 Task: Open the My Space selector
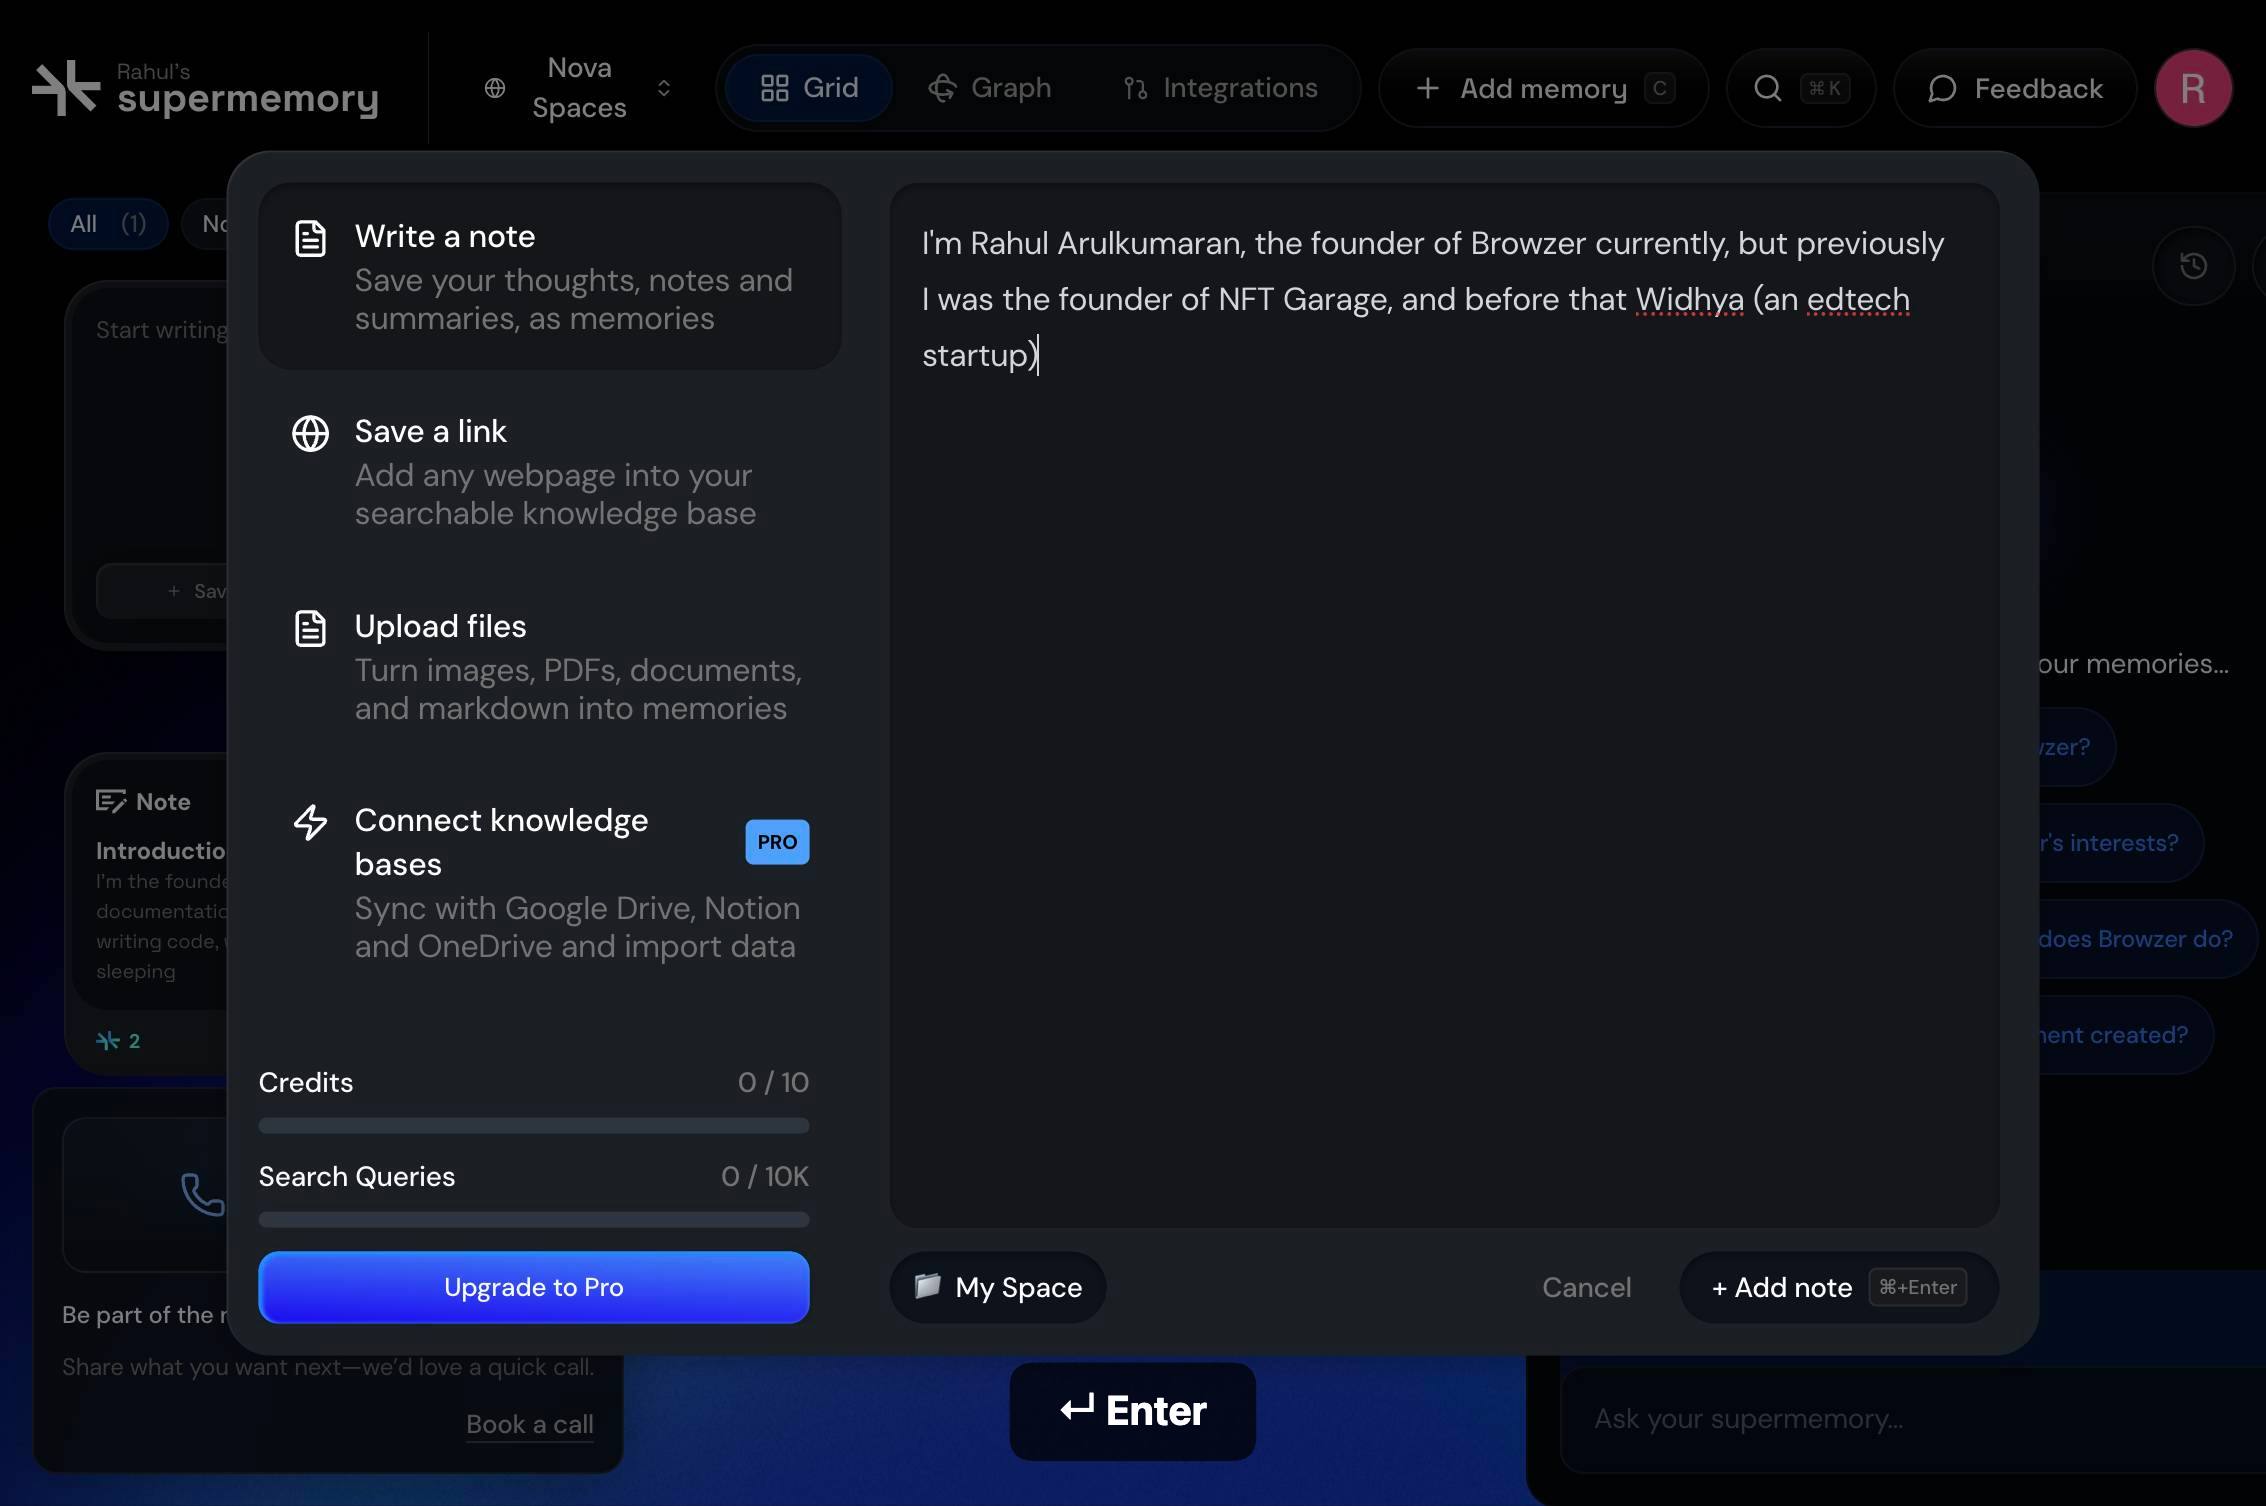(998, 1287)
